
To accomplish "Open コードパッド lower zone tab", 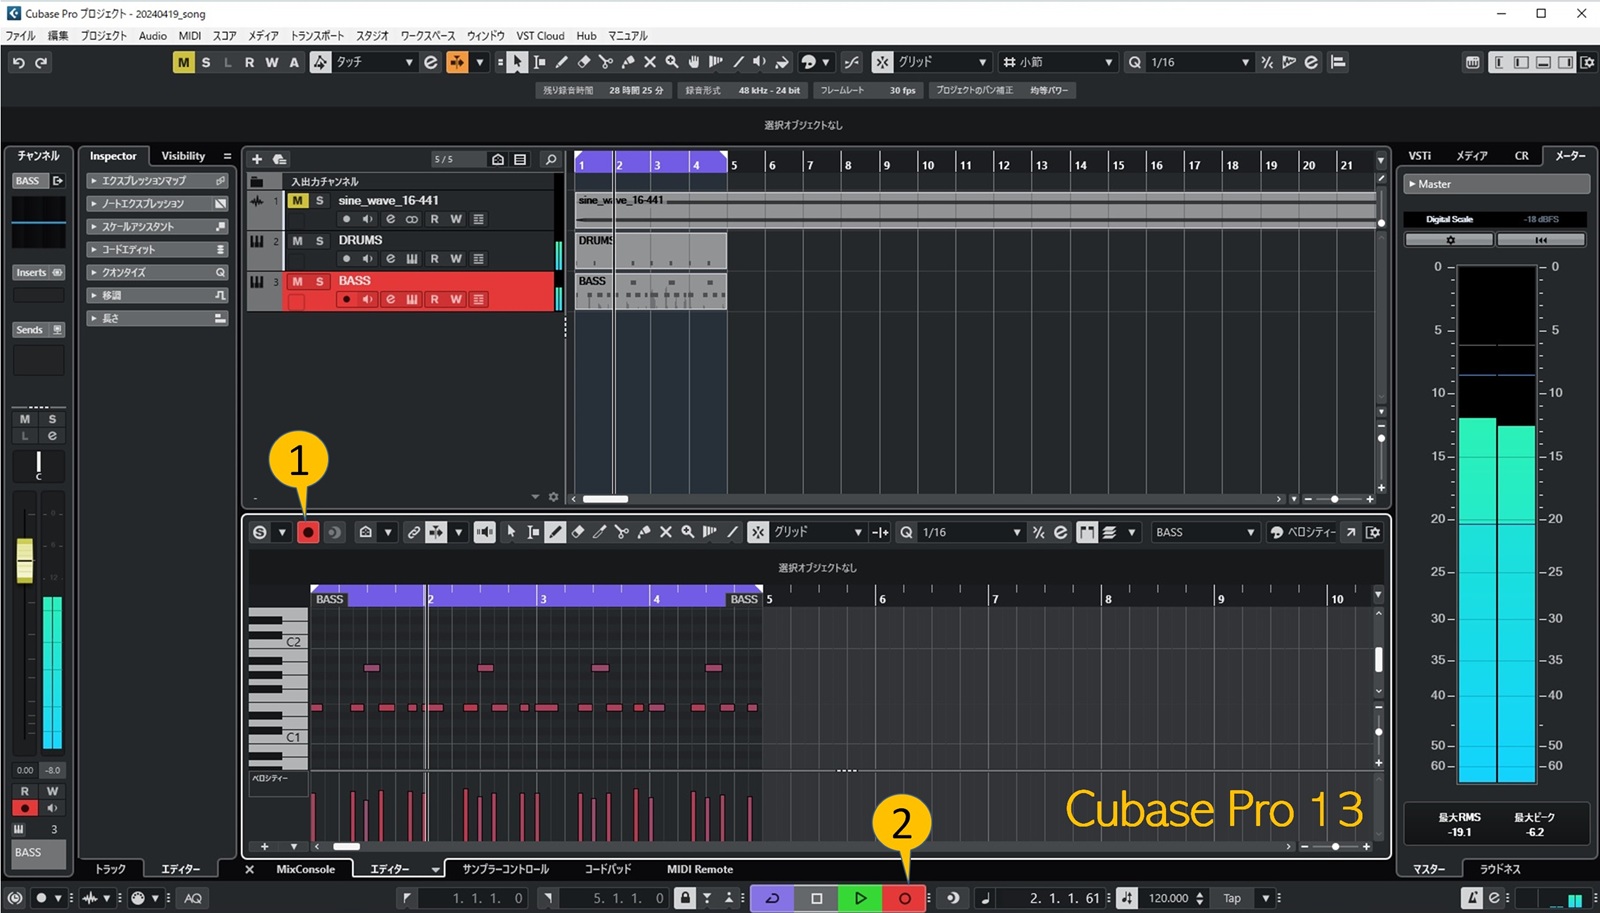I will (607, 870).
